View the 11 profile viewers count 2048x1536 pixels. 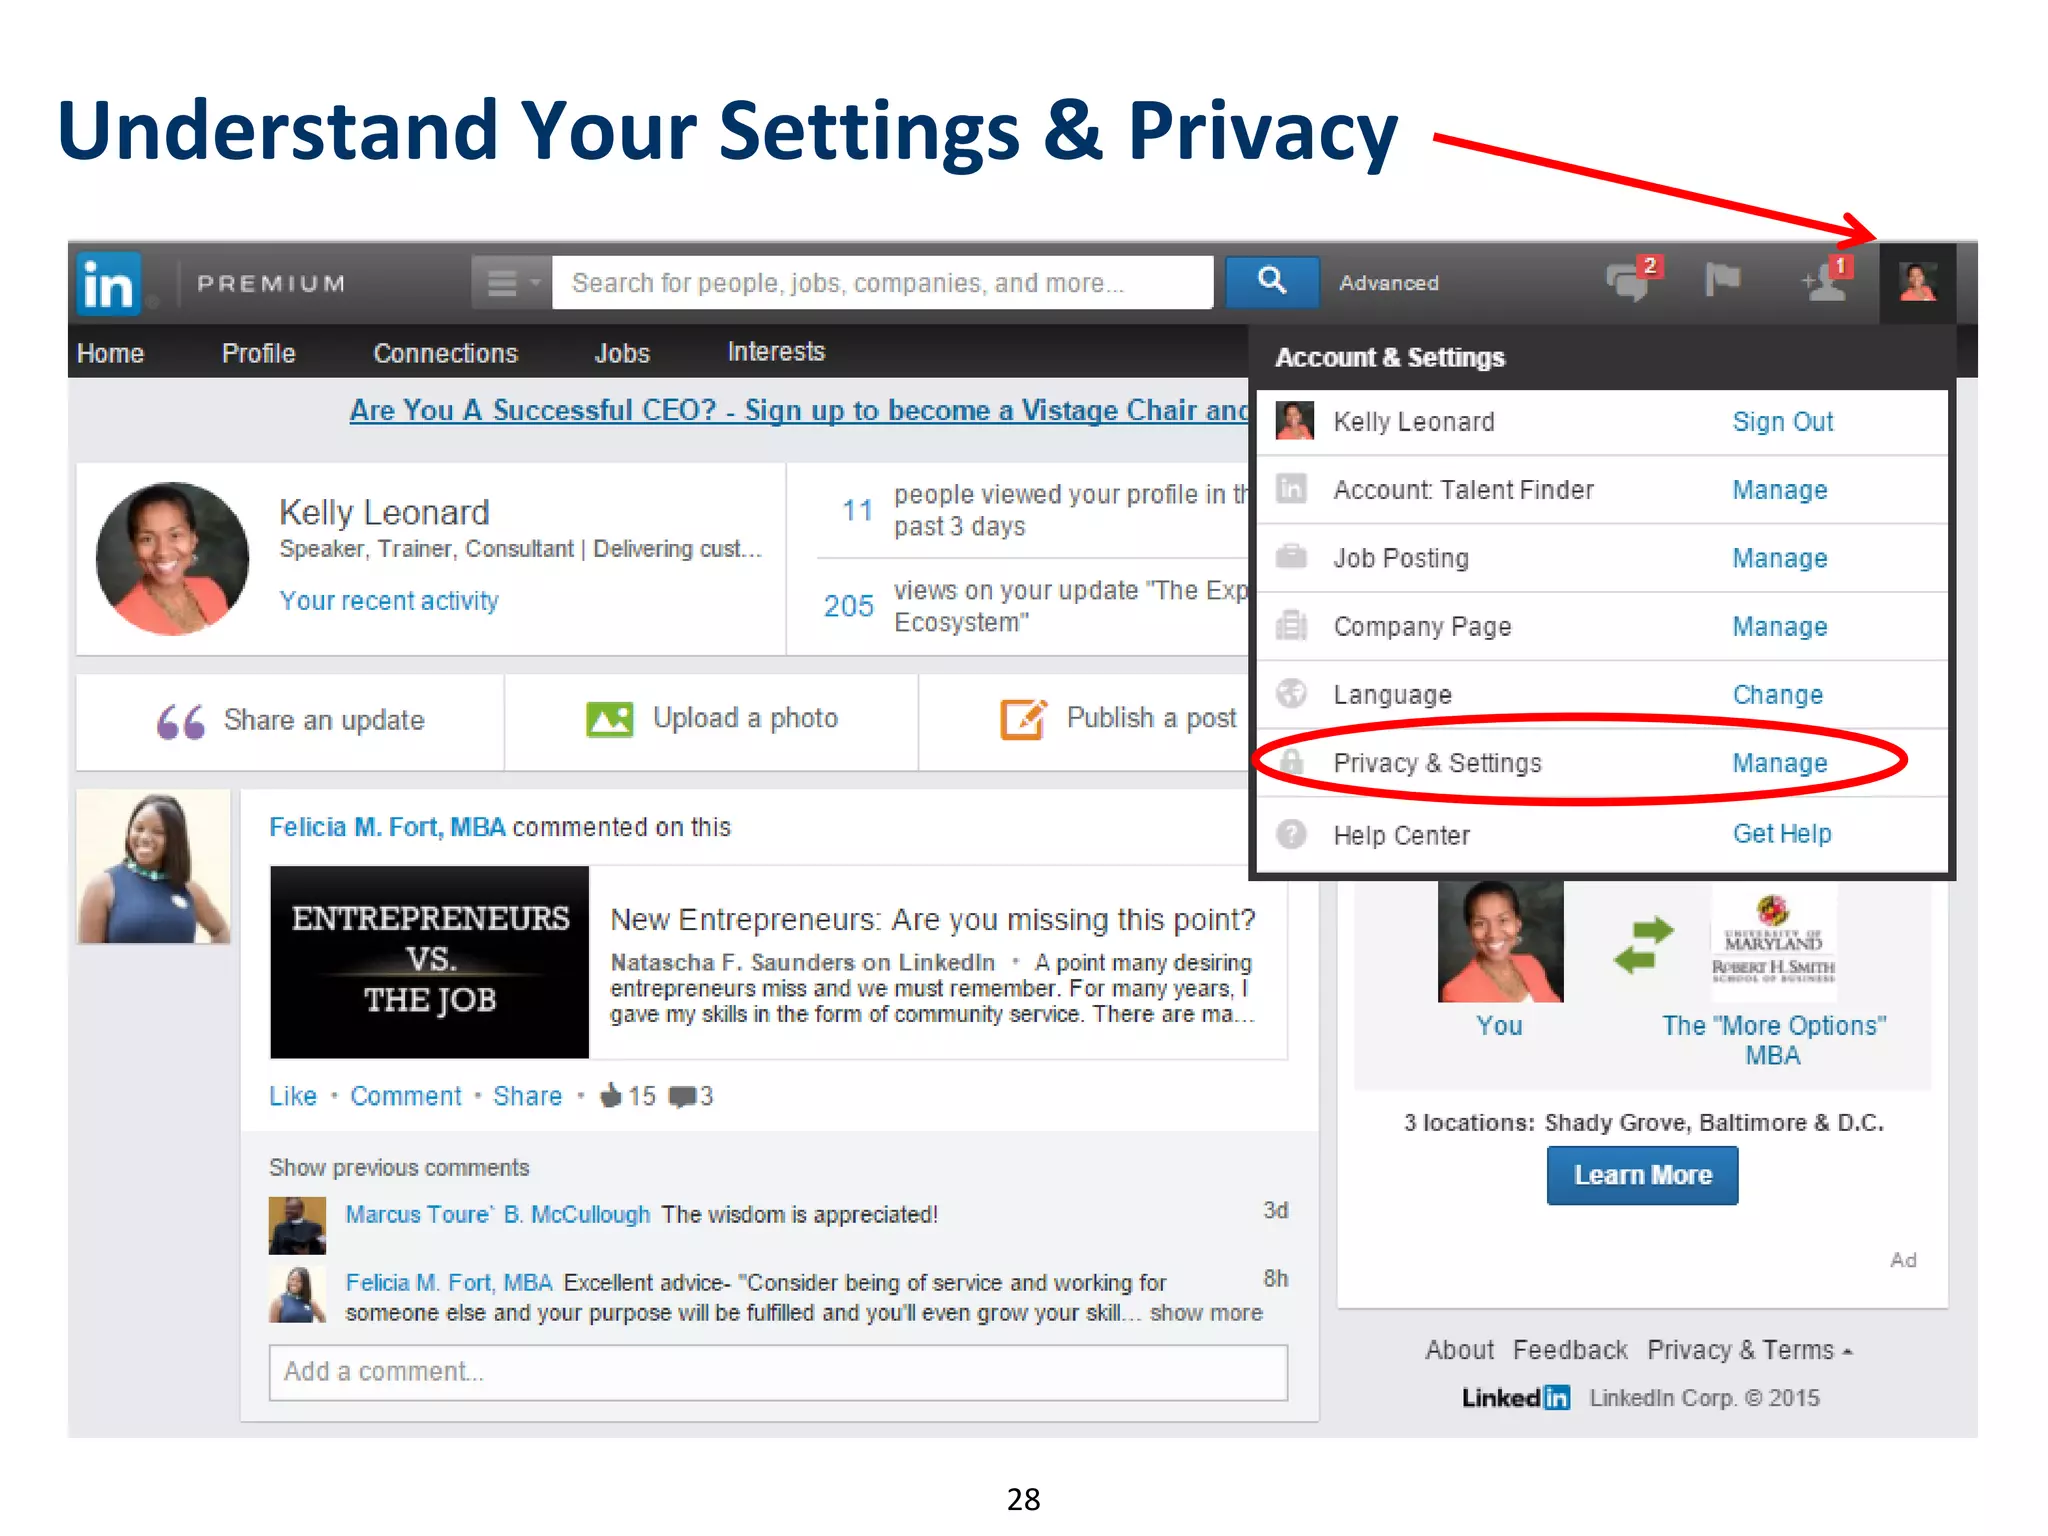tap(857, 511)
